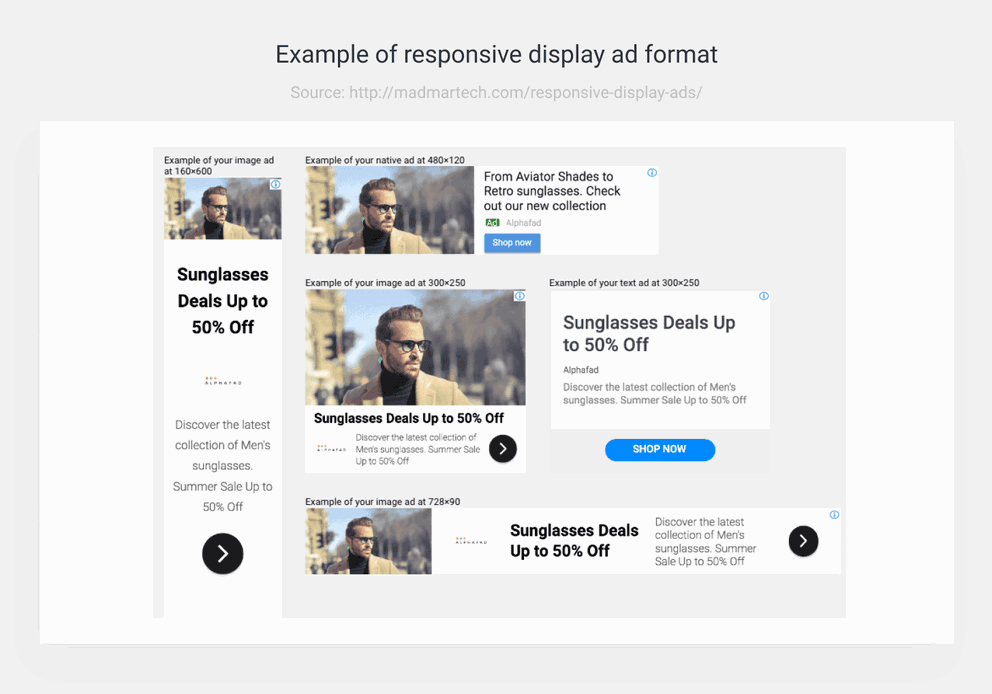
Task: Click the Alphafad brand name in the text ad
Action: (x=581, y=369)
